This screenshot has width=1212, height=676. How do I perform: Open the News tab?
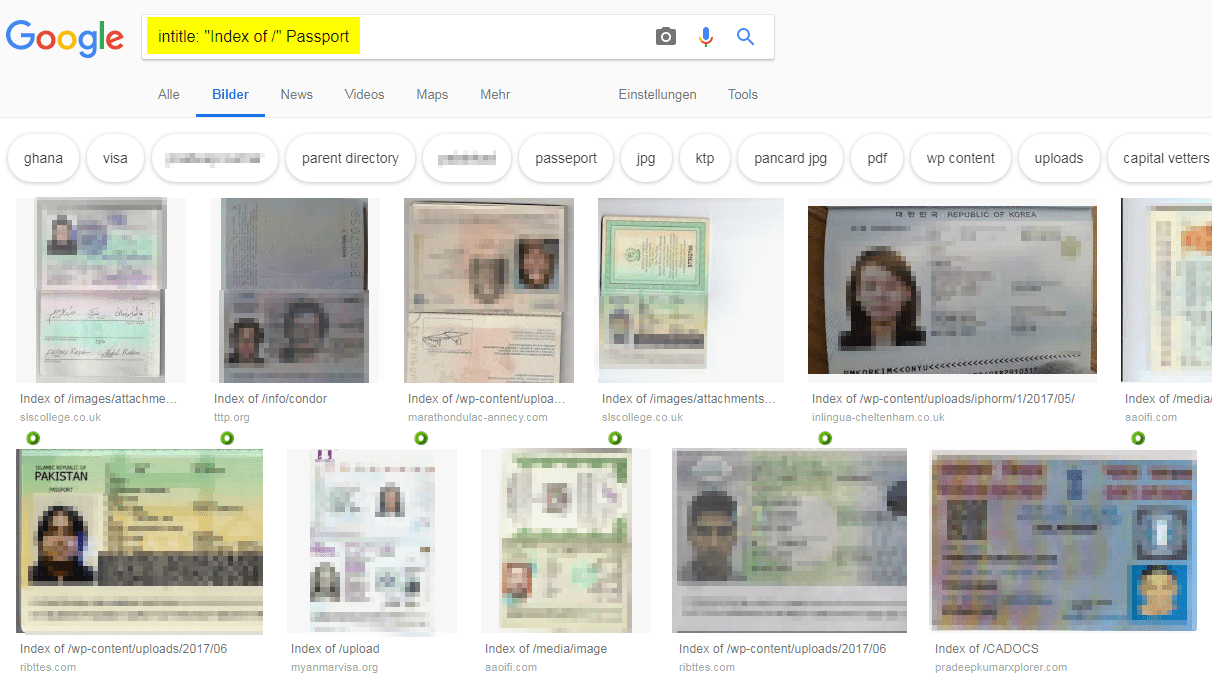[296, 94]
